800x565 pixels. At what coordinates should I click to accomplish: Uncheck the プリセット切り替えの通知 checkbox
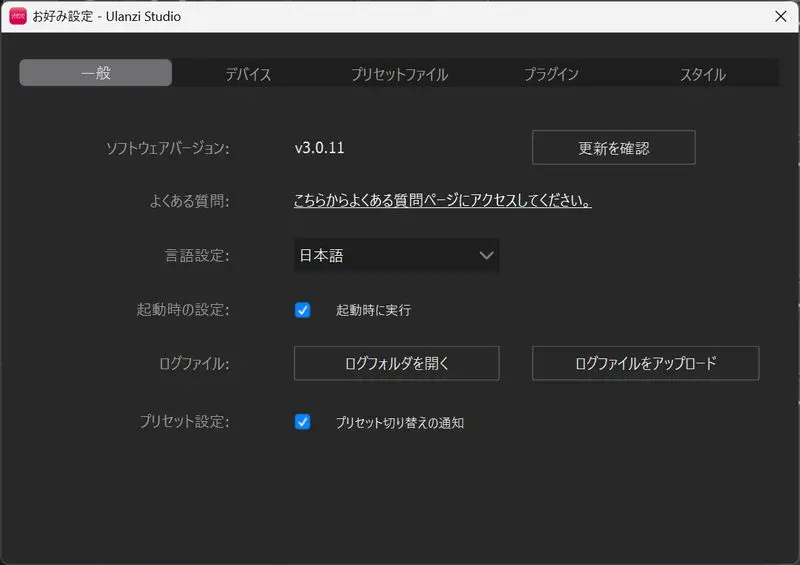[303, 422]
